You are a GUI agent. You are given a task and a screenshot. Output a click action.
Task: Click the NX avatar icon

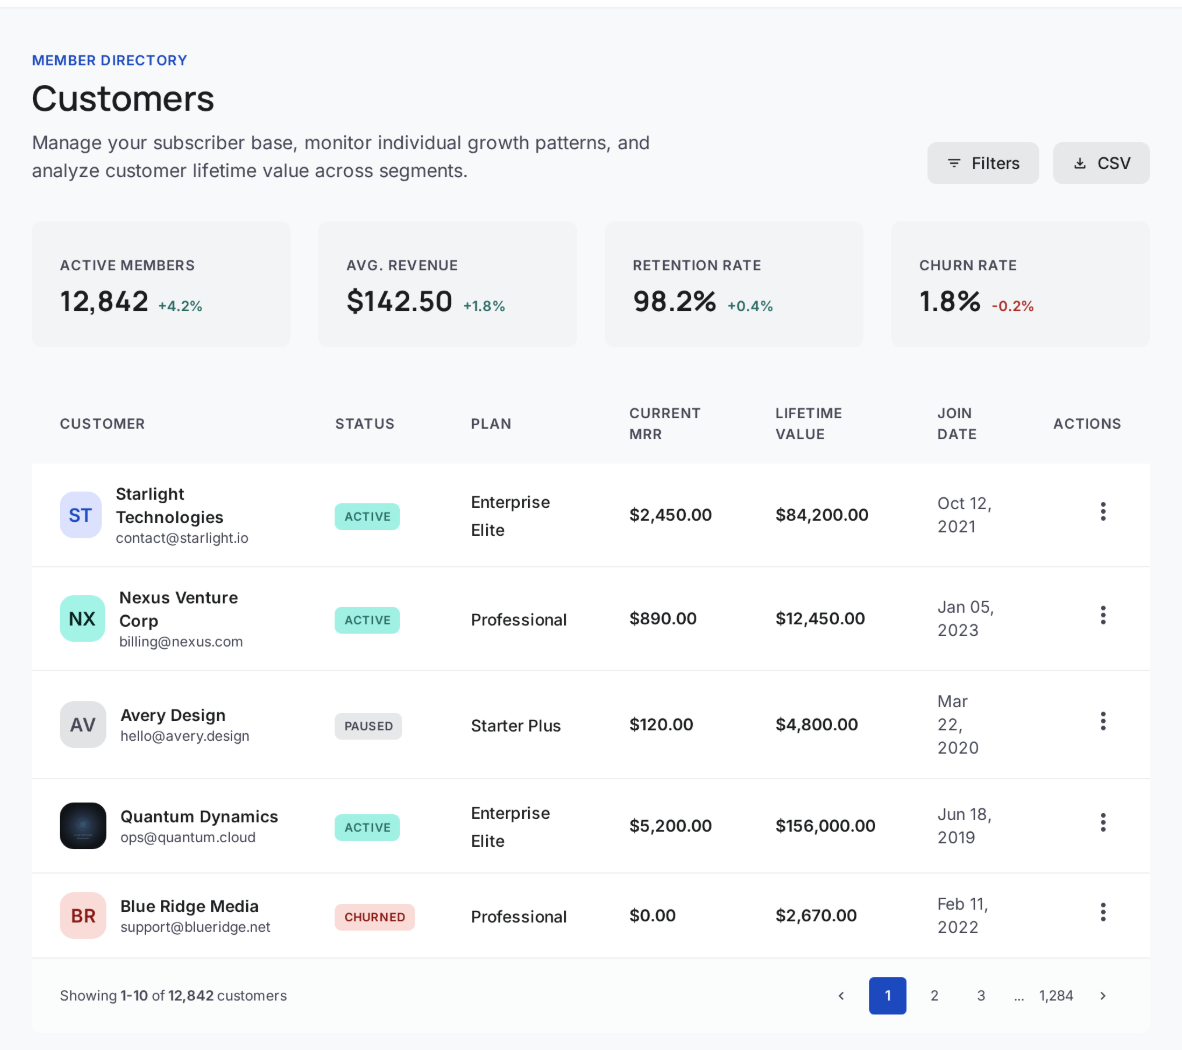(82, 619)
